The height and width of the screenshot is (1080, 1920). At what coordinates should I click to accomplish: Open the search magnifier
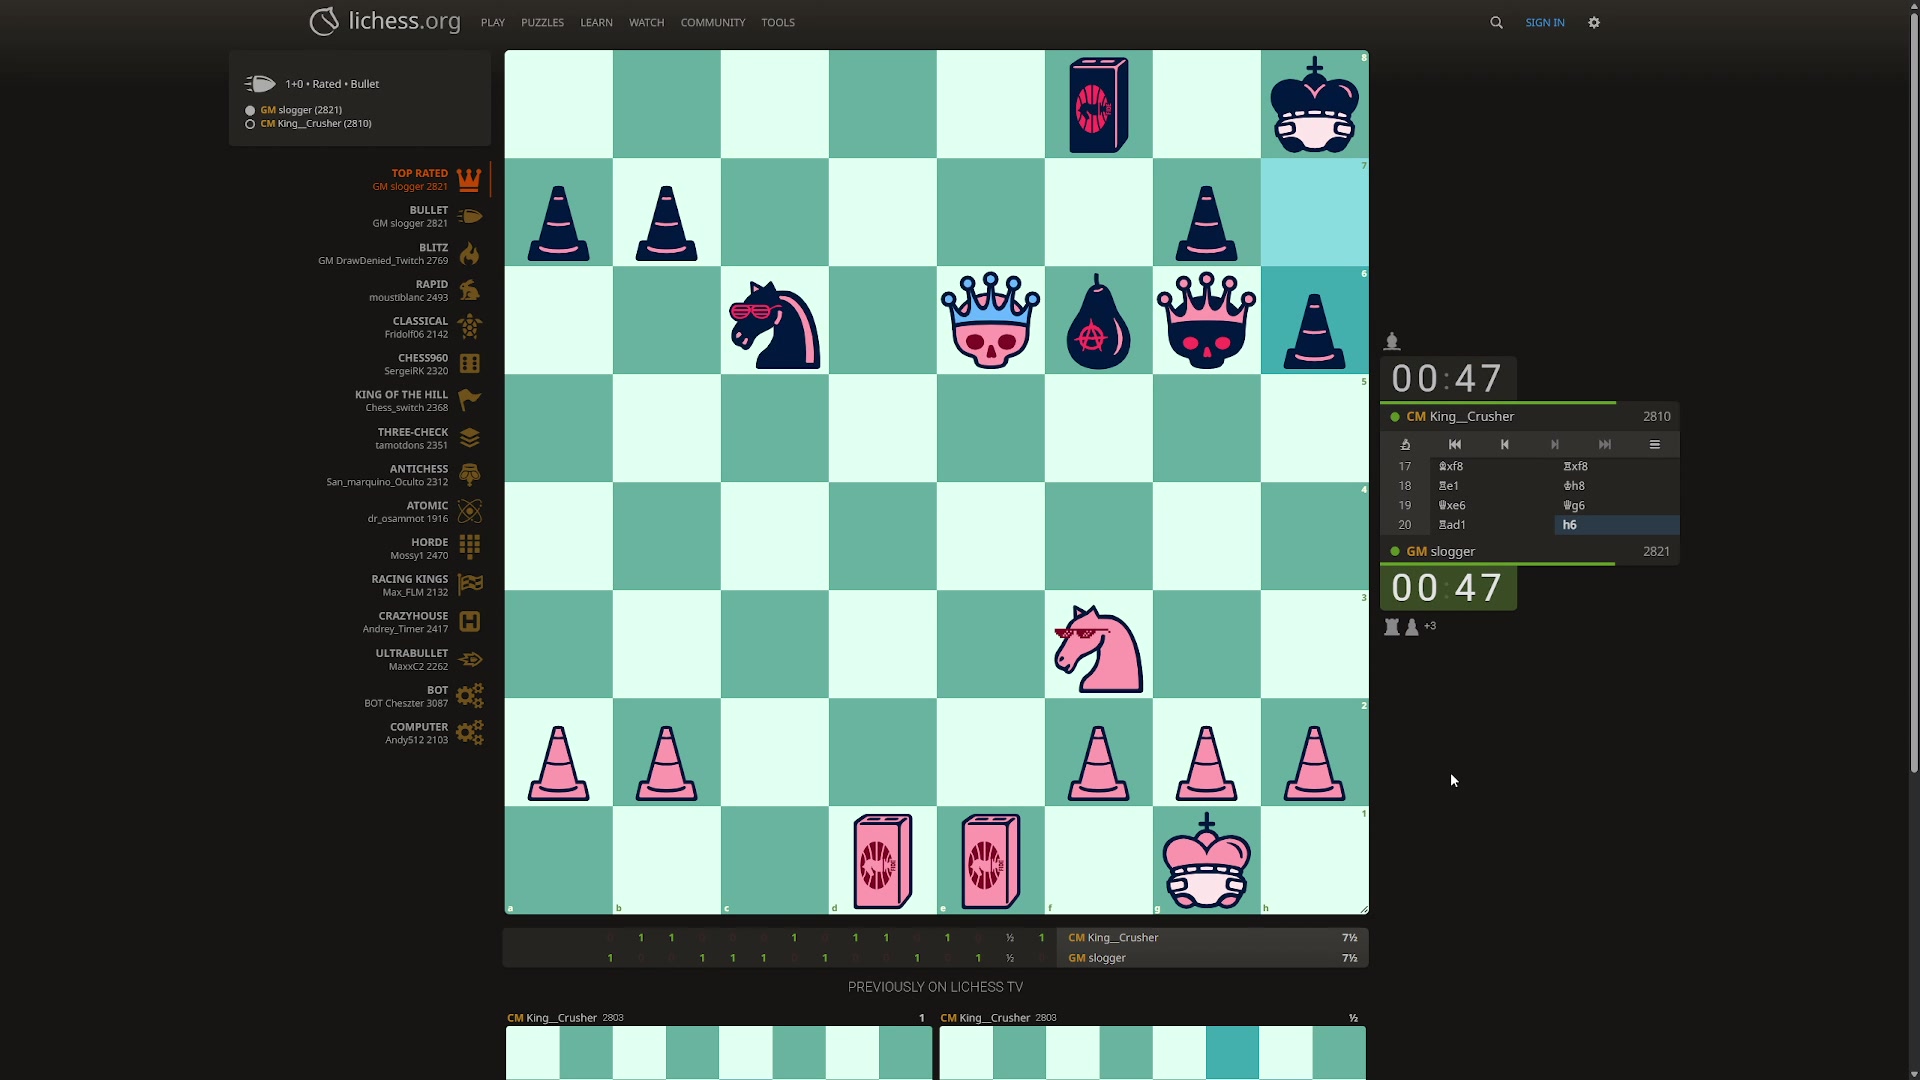click(1496, 22)
